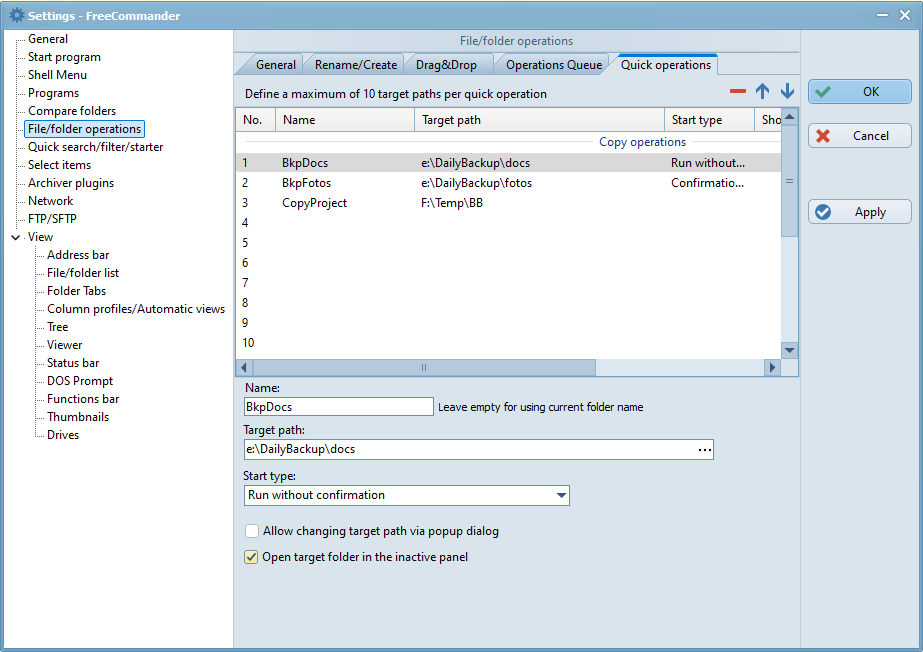This screenshot has width=923, height=652.
Task: Select the BkpFotos row in list
Action: point(509,183)
